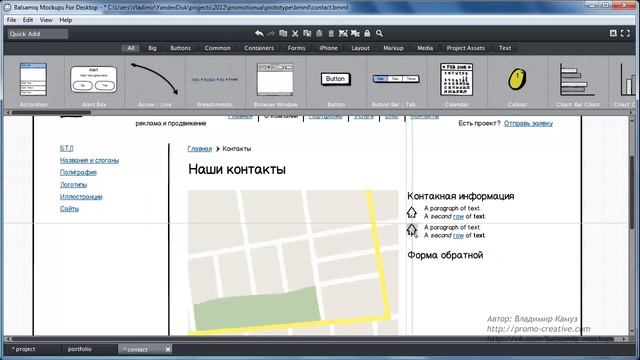Image resolution: width=640 pixels, height=360 pixels.
Task: Select the Наши контакты heading
Action: [237, 169]
